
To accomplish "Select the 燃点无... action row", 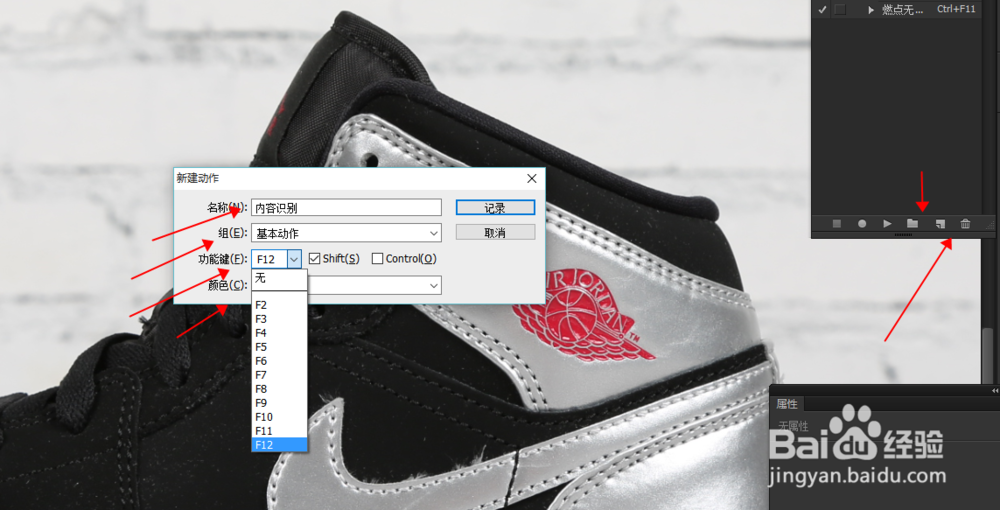I will click(897, 10).
